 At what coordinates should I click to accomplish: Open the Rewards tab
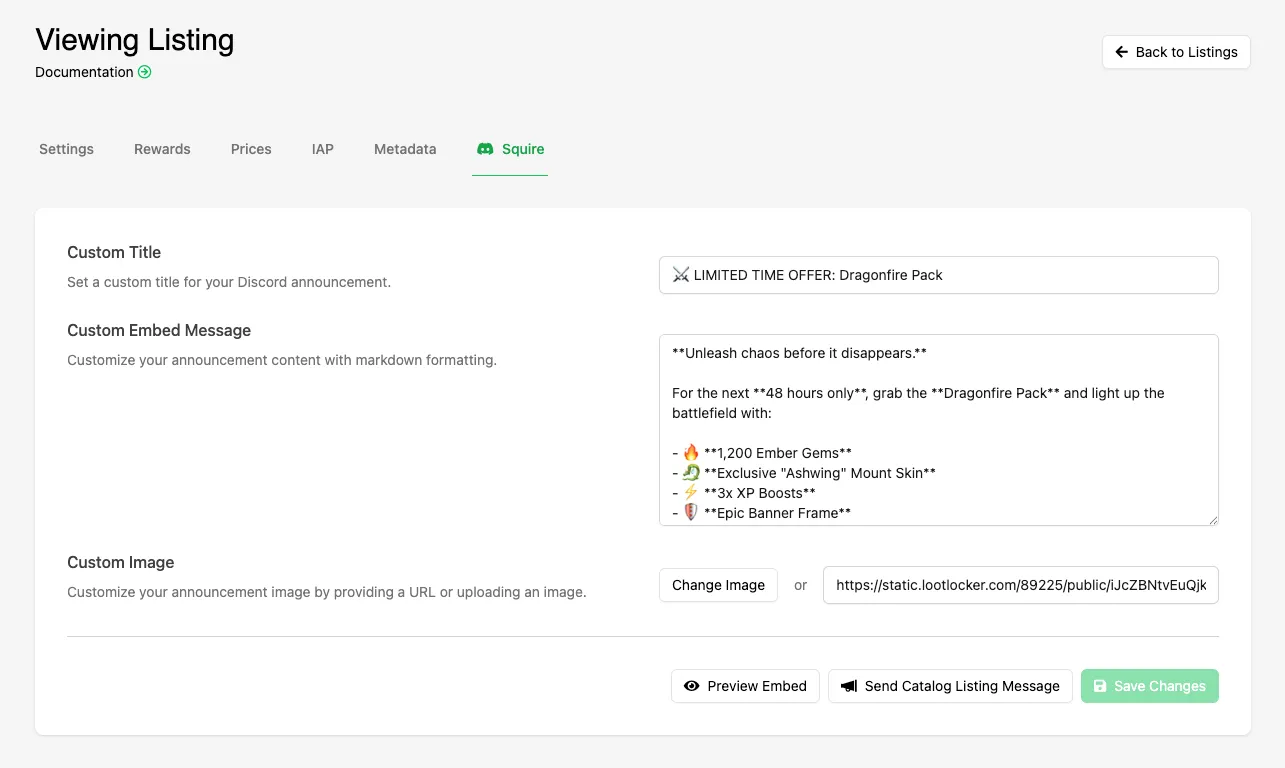162,149
